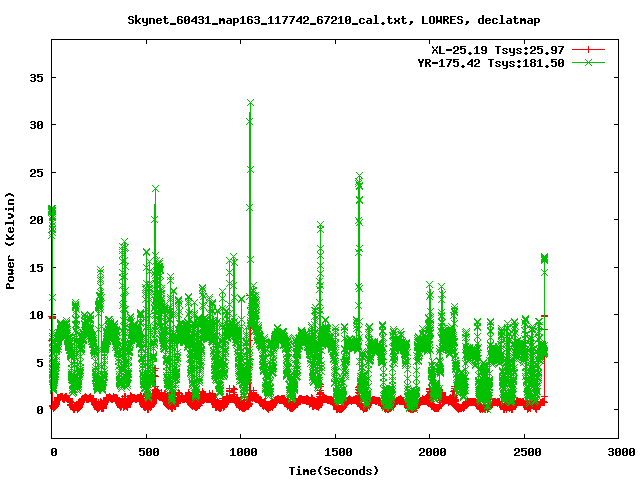Viewport: 640px width, 480px height.
Task: Click x-axis tick label 1500
Action: [338, 452]
